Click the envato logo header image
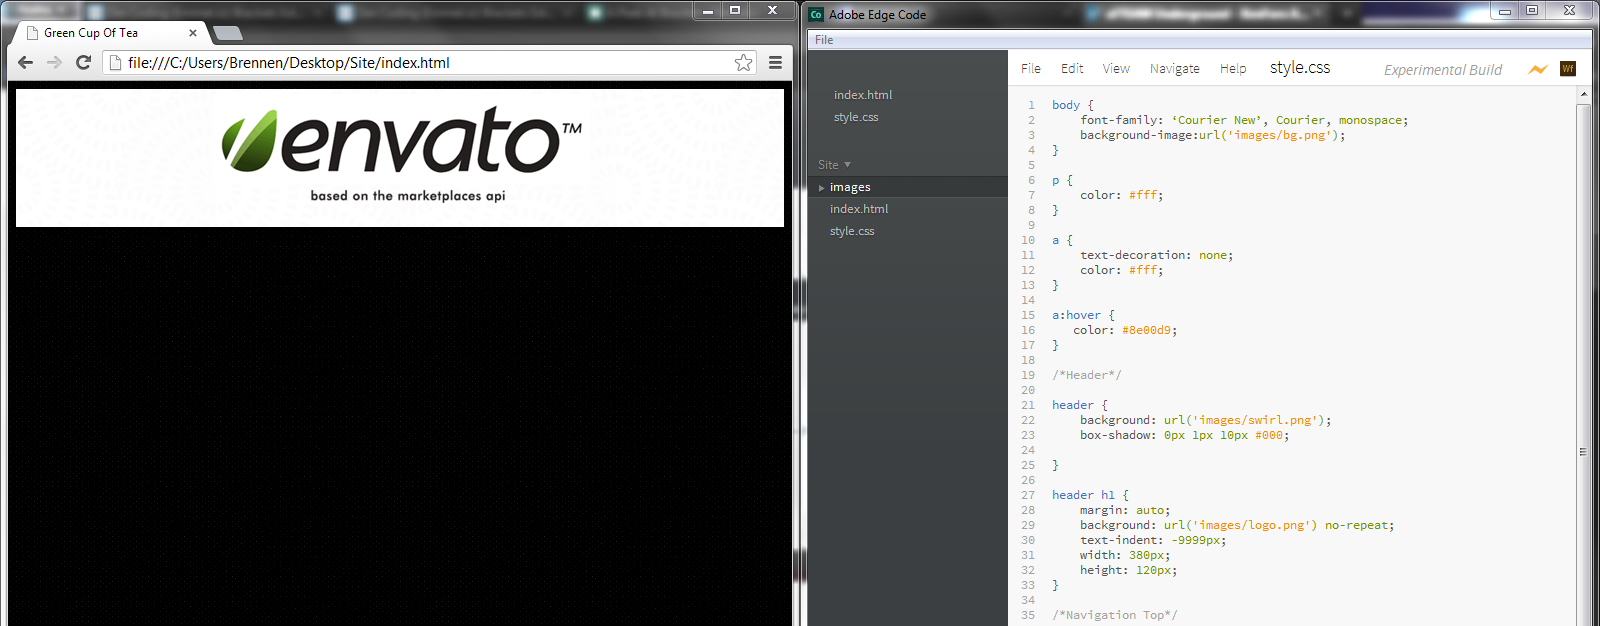1600x626 pixels. click(x=400, y=157)
